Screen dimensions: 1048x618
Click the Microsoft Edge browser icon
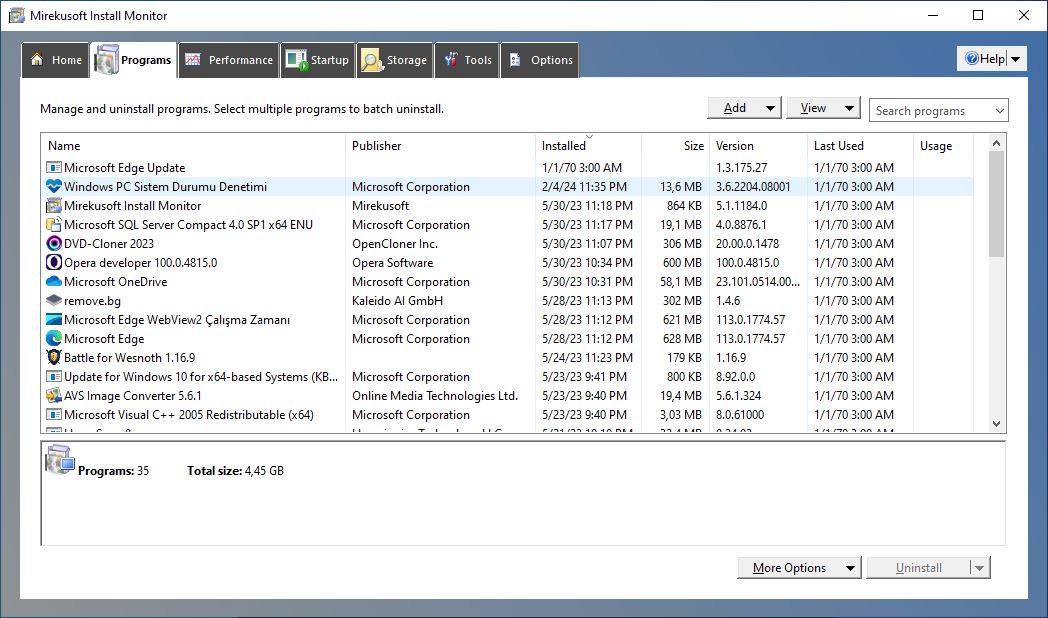point(53,339)
